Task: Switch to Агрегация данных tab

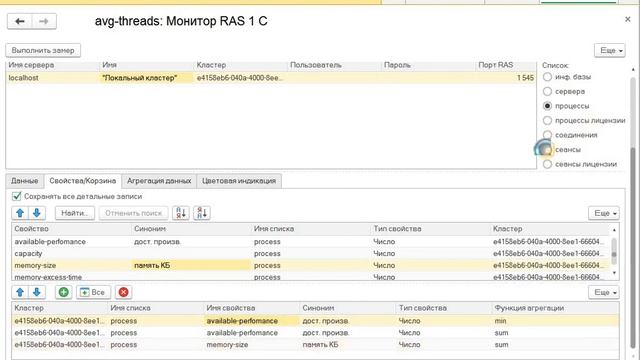Action: tap(159, 181)
